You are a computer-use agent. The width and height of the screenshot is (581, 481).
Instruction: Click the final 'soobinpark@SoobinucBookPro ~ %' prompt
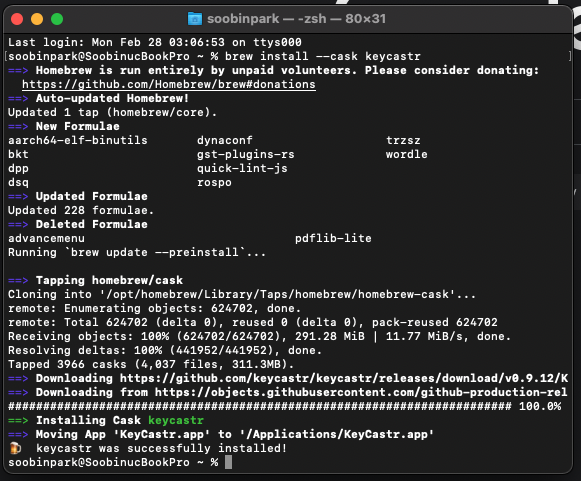click(x=113, y=463)
